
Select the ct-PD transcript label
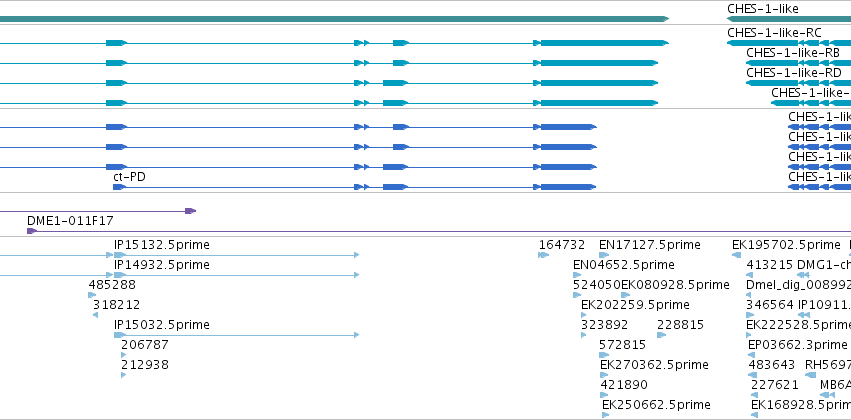[129, 177]
